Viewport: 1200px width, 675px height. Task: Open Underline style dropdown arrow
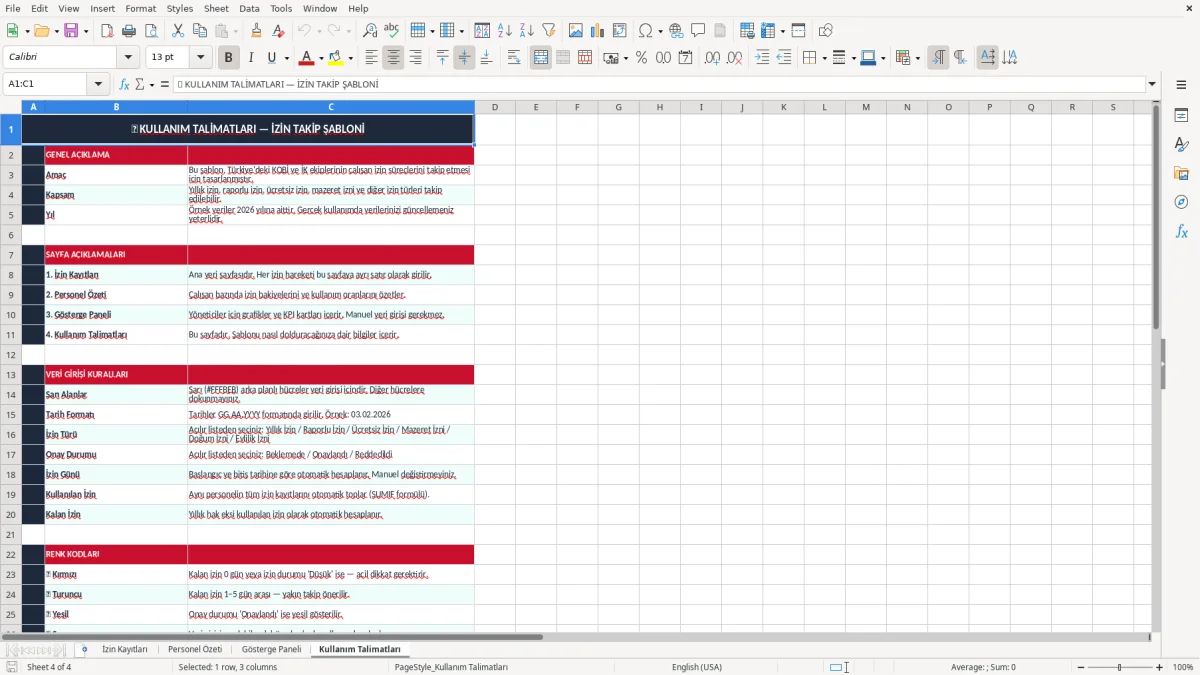(286, 58)
